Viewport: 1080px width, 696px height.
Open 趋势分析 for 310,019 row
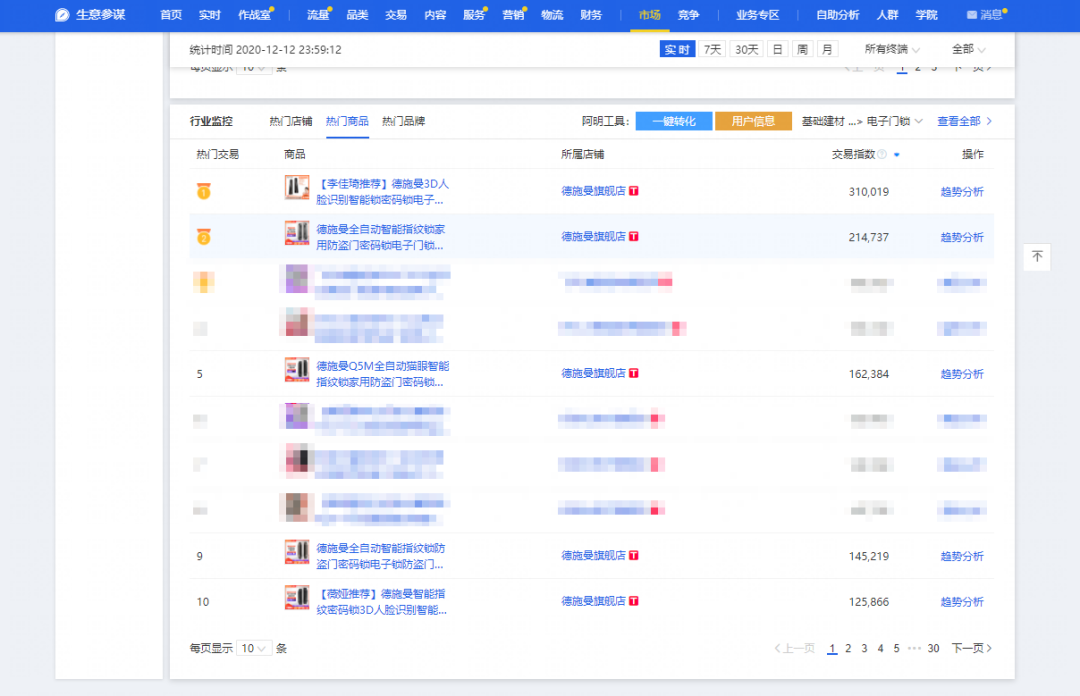click(x=962, y=192)
